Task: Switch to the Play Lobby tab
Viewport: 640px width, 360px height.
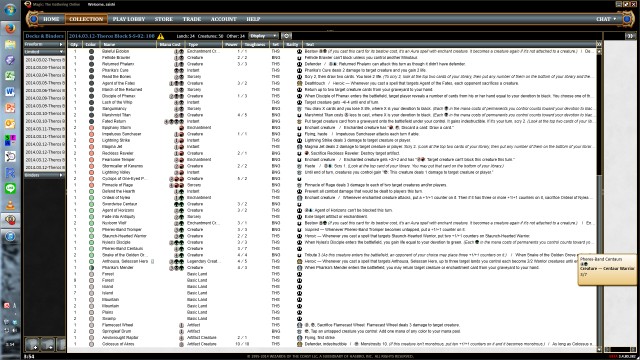Action: click(x=129, y=19)
